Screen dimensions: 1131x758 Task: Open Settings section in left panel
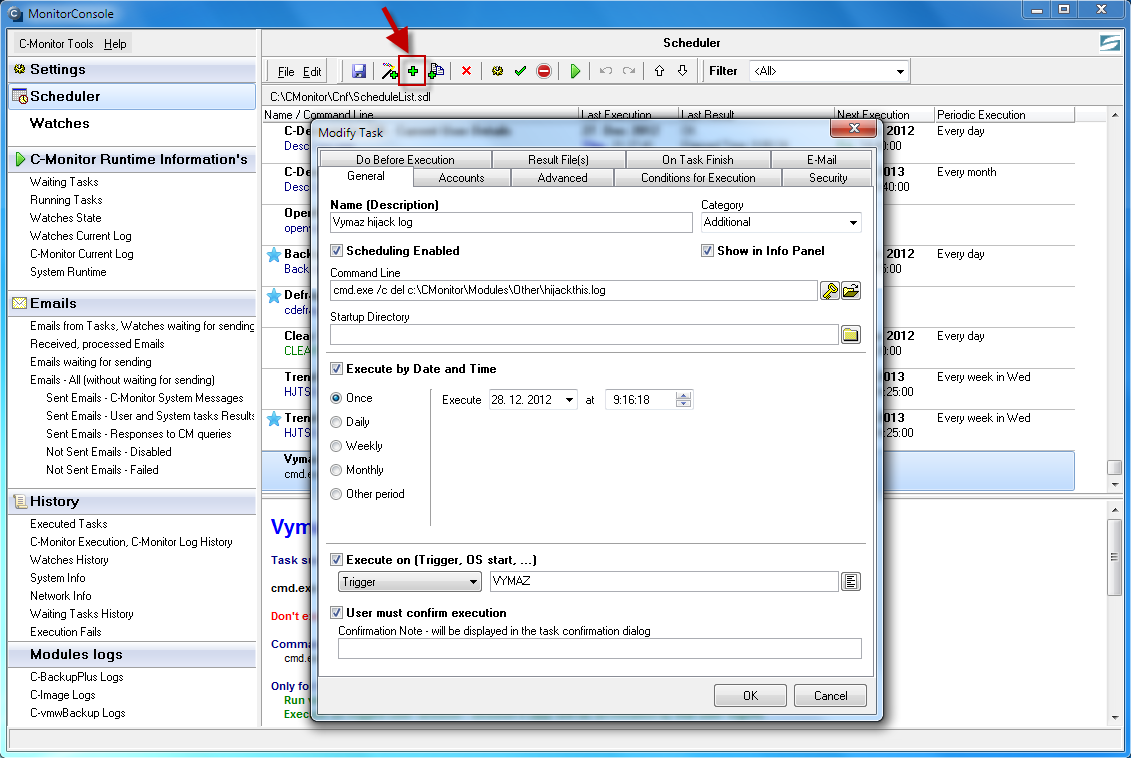(58, 69)
